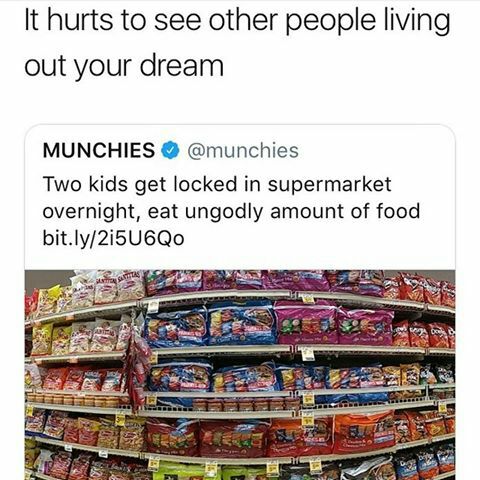Click the magenta variety pack bag in photo
Image resolution: width=480 pixels, height=480 pixels.
click(x=306, y=323)
